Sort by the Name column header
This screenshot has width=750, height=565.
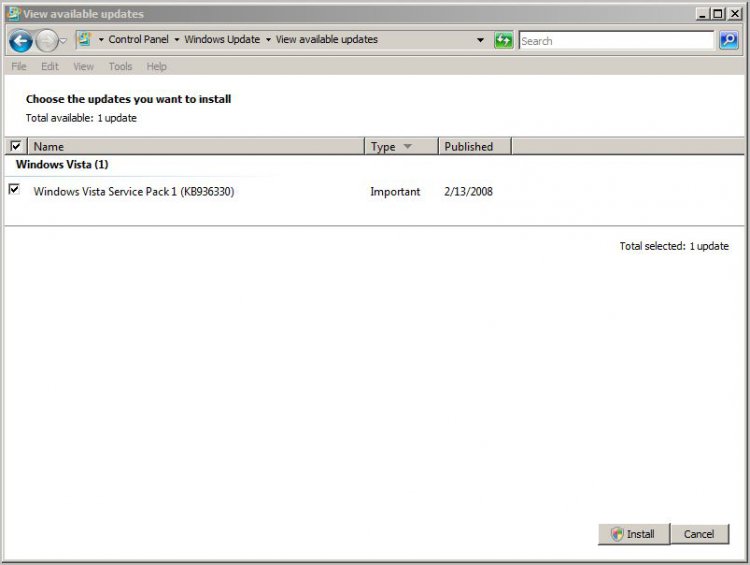[x=196, y=146]
